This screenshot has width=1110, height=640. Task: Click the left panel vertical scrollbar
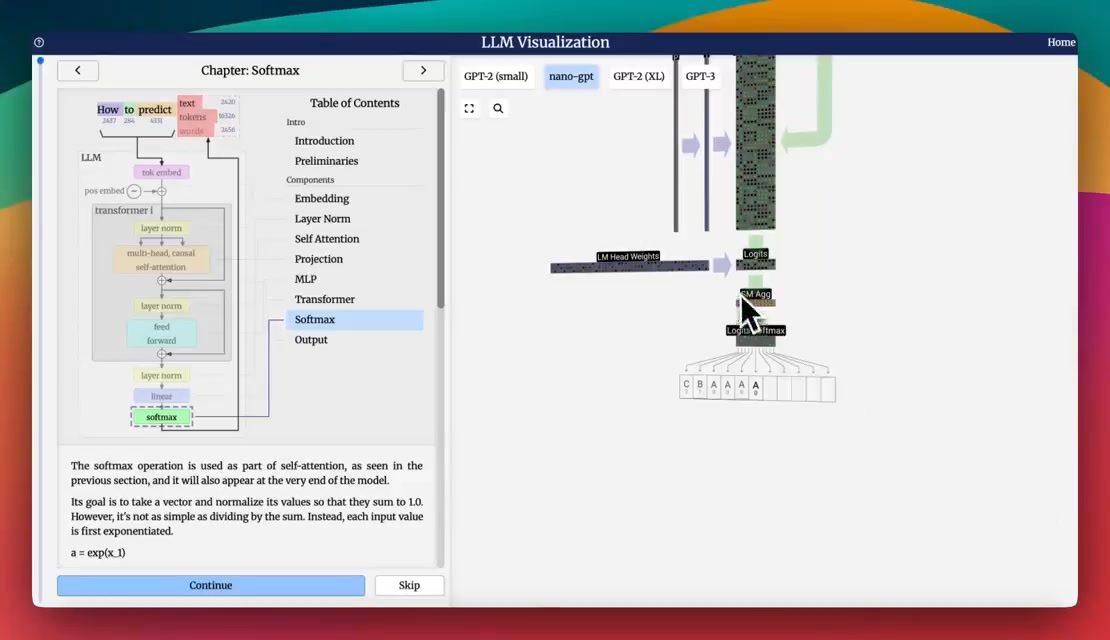440,198
